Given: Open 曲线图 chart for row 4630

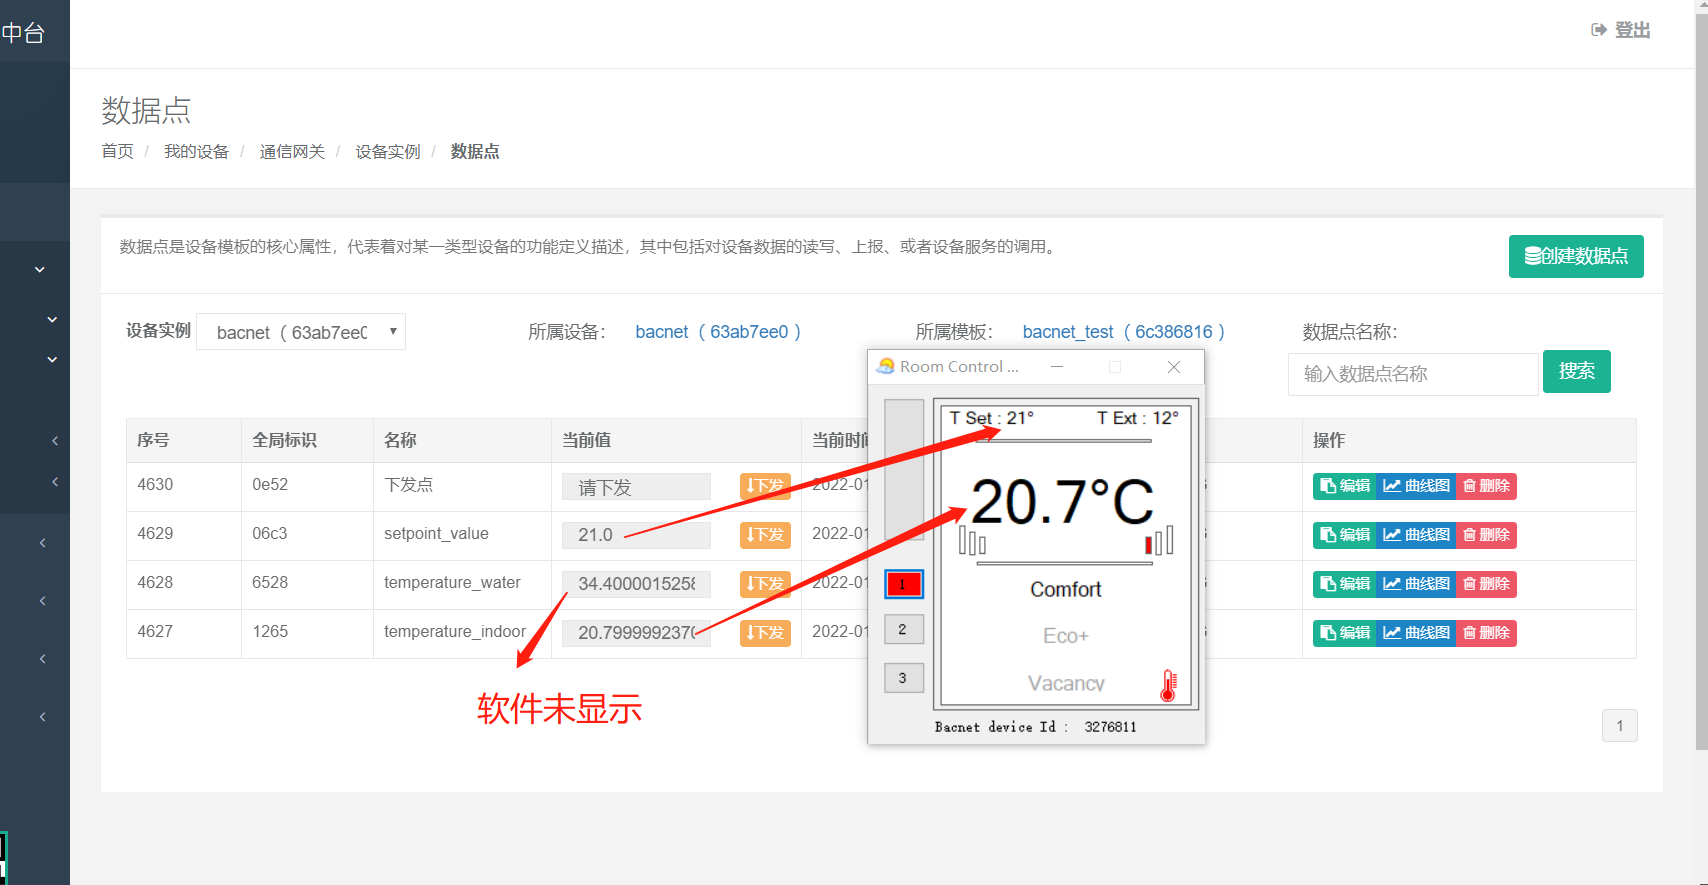Looking at the screenshot, I should tap(1416, 486).
